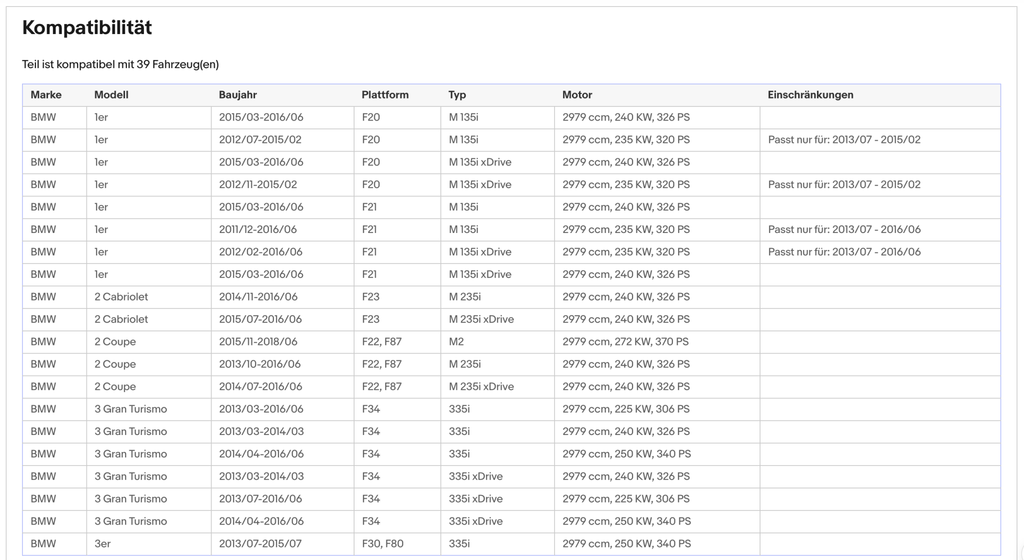Screen dimensions: 1024x560
Task: Click 'M 235i' in the F23 Cabriolet row
Action: point(464,297)
